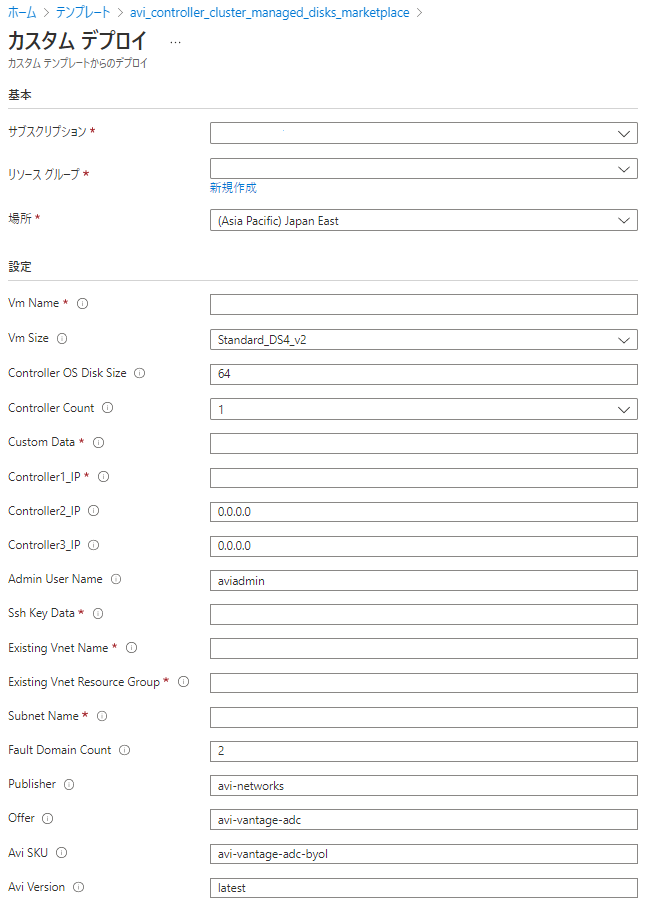646x908 pixels.
Task: Expand the リソース グループ dropdown
Action: [x=424, y=169]
